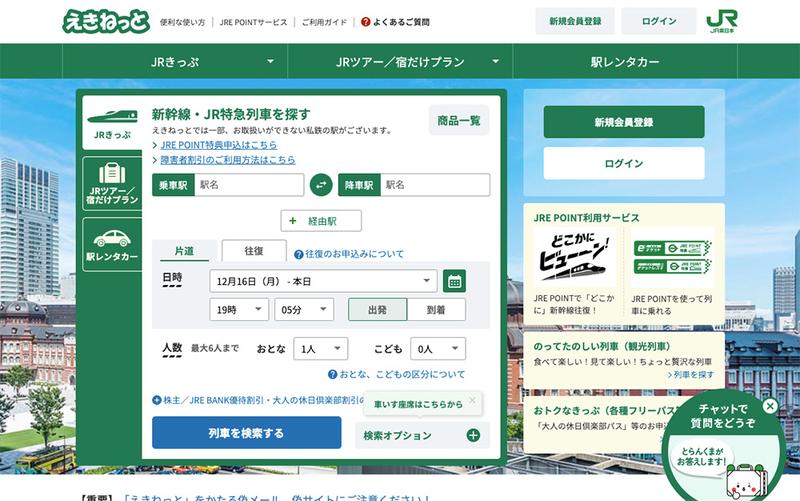Viewport: 800px width, 501px height.
Task: Expand JRツアー/宿だけプラン navigation menu
Action: pos(400,62)
